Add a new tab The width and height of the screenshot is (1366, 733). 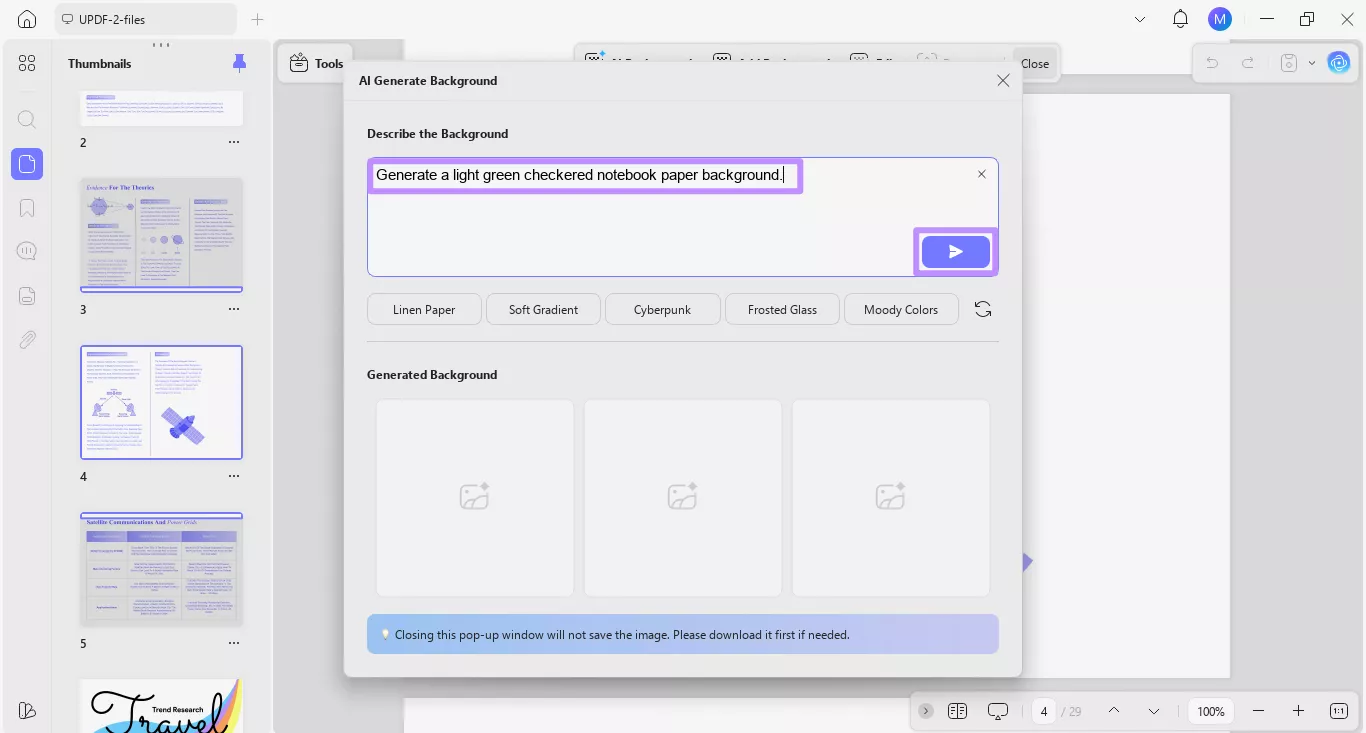[x=257, y=19]
